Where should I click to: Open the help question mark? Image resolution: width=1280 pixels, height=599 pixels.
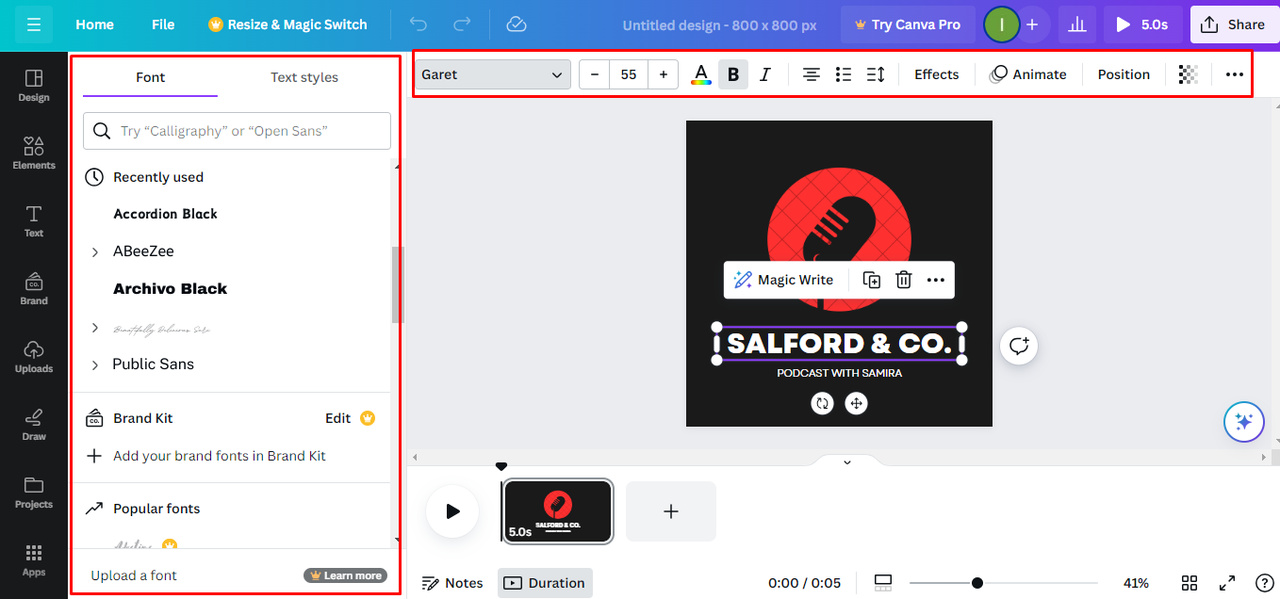(x=1264, y=583)
